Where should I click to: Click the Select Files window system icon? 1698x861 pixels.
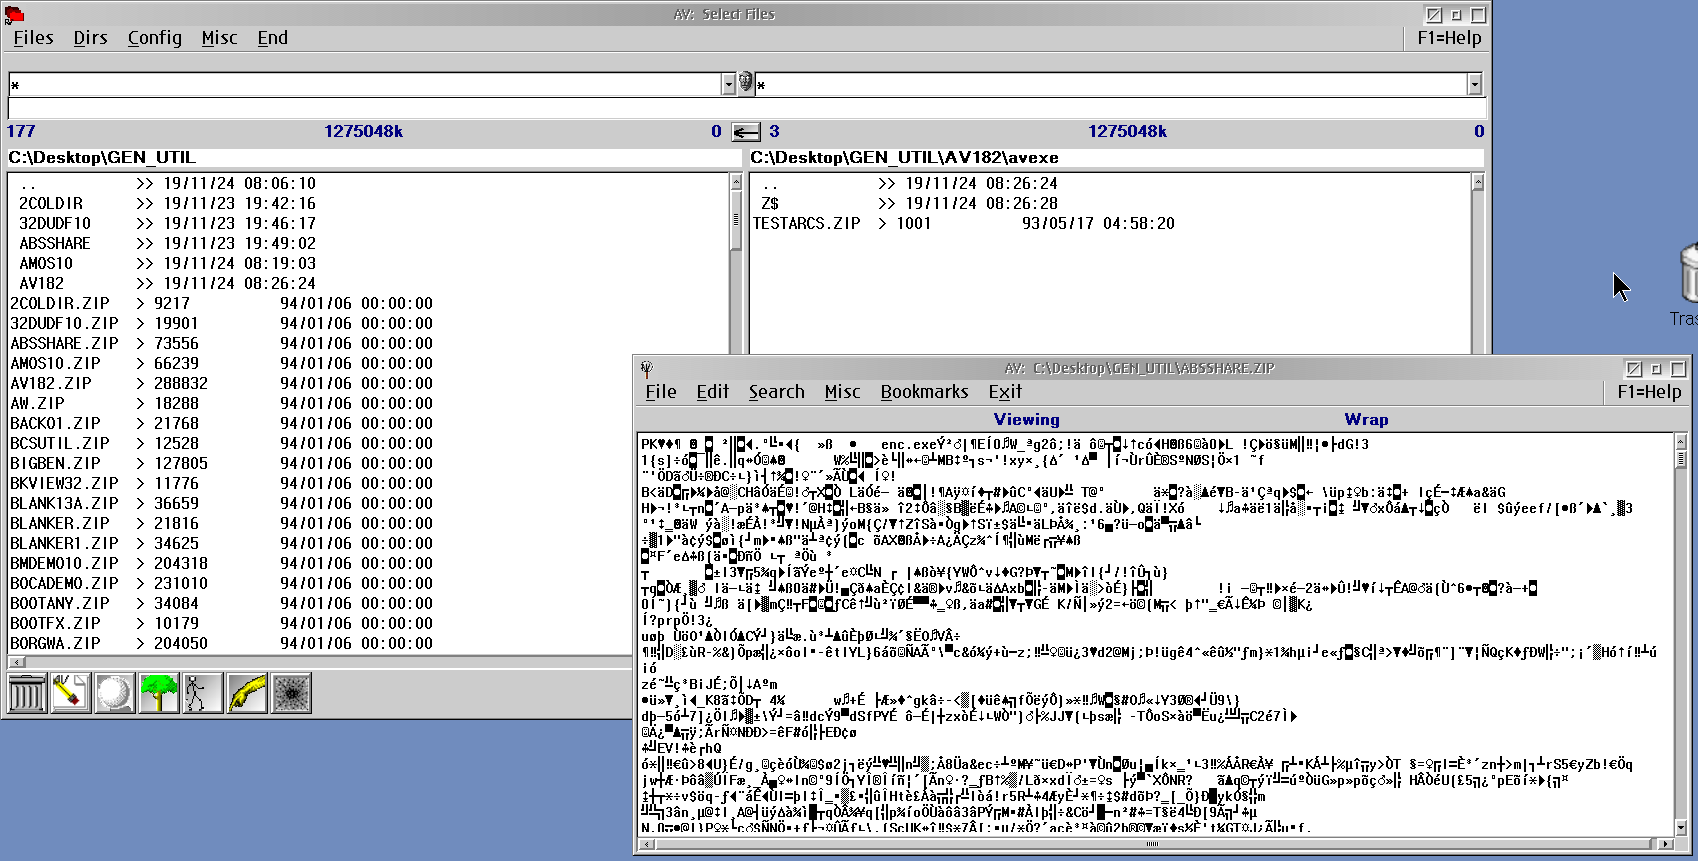coord(14,14)
